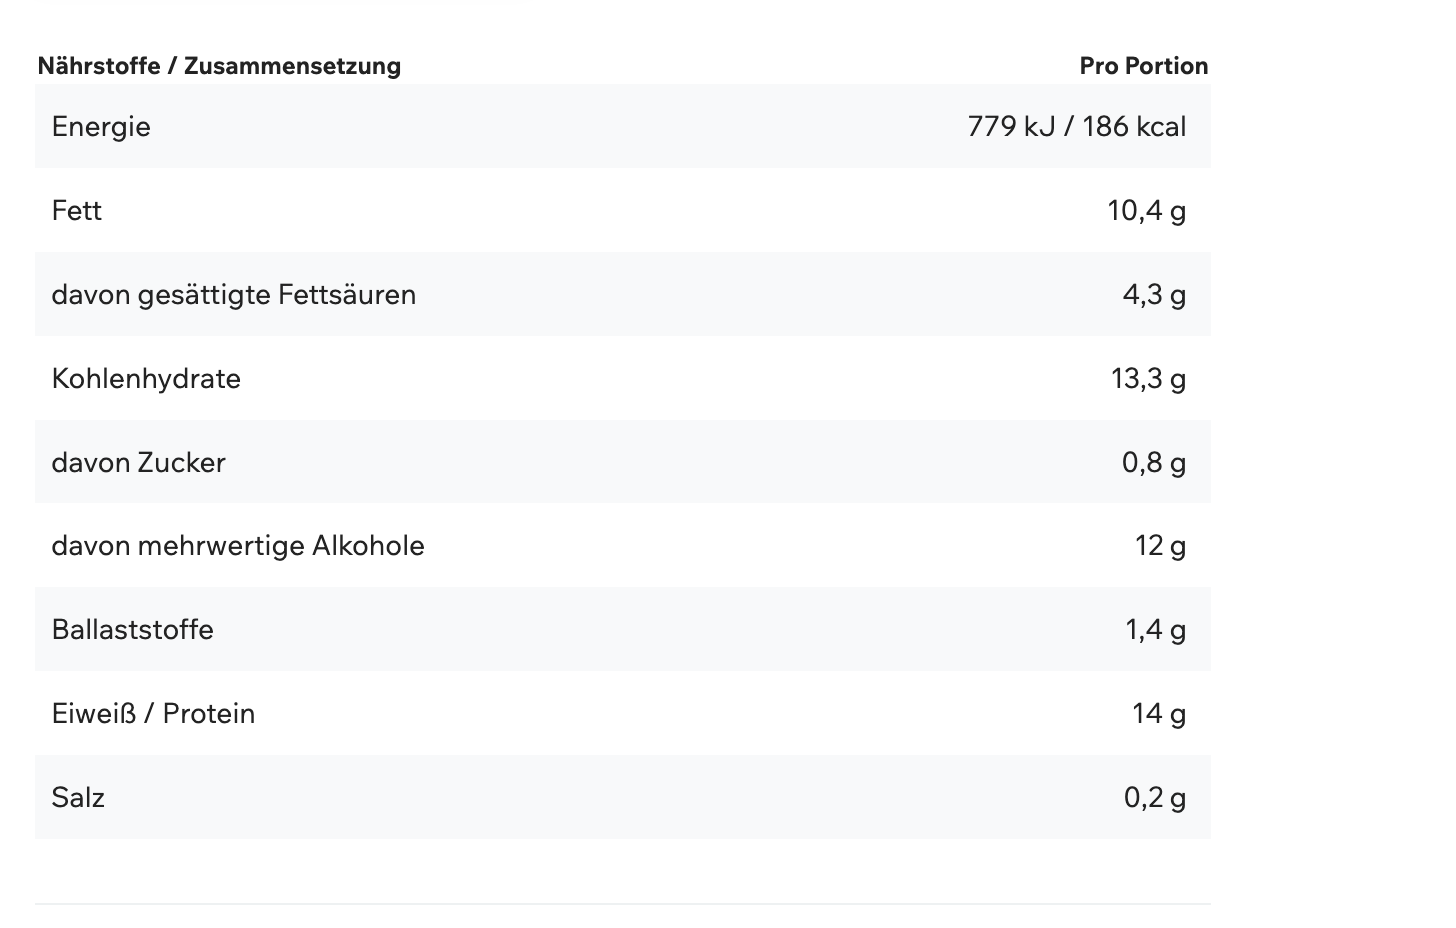Click the 0,8 g sugar value

coord(1153,463)
